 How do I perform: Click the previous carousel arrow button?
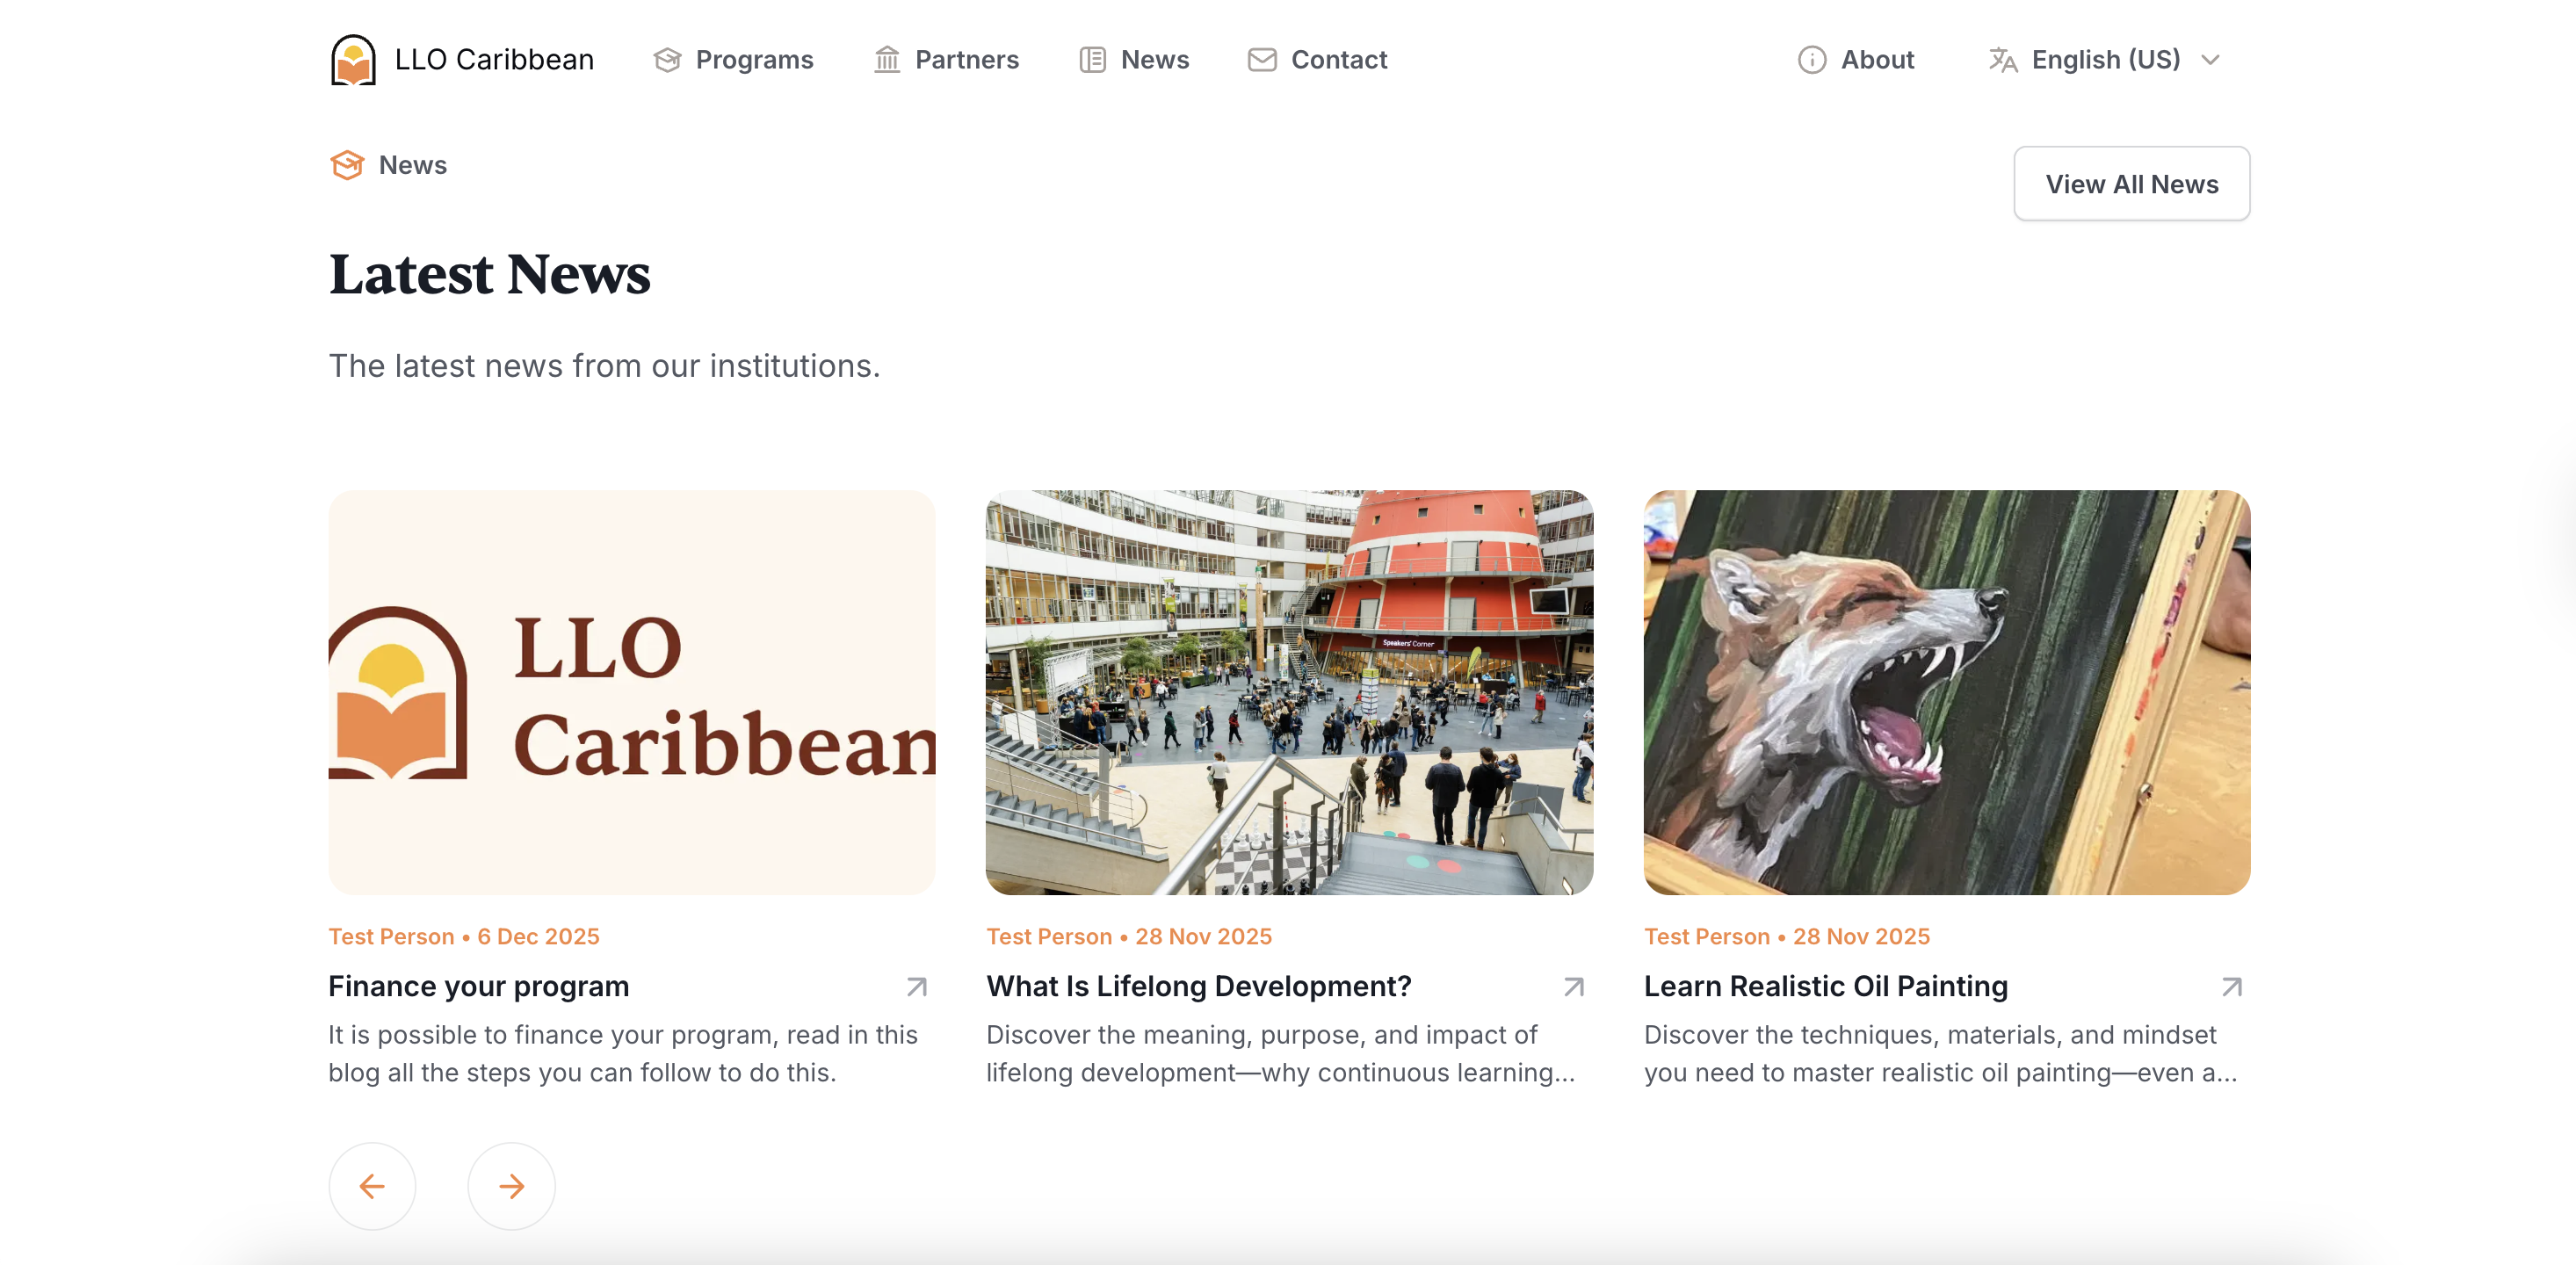tap(372, 1186)
